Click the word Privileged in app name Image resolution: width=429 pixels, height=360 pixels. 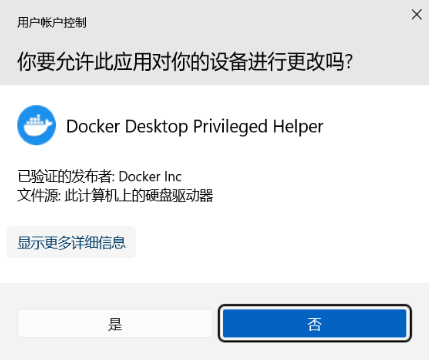point(230,127)
